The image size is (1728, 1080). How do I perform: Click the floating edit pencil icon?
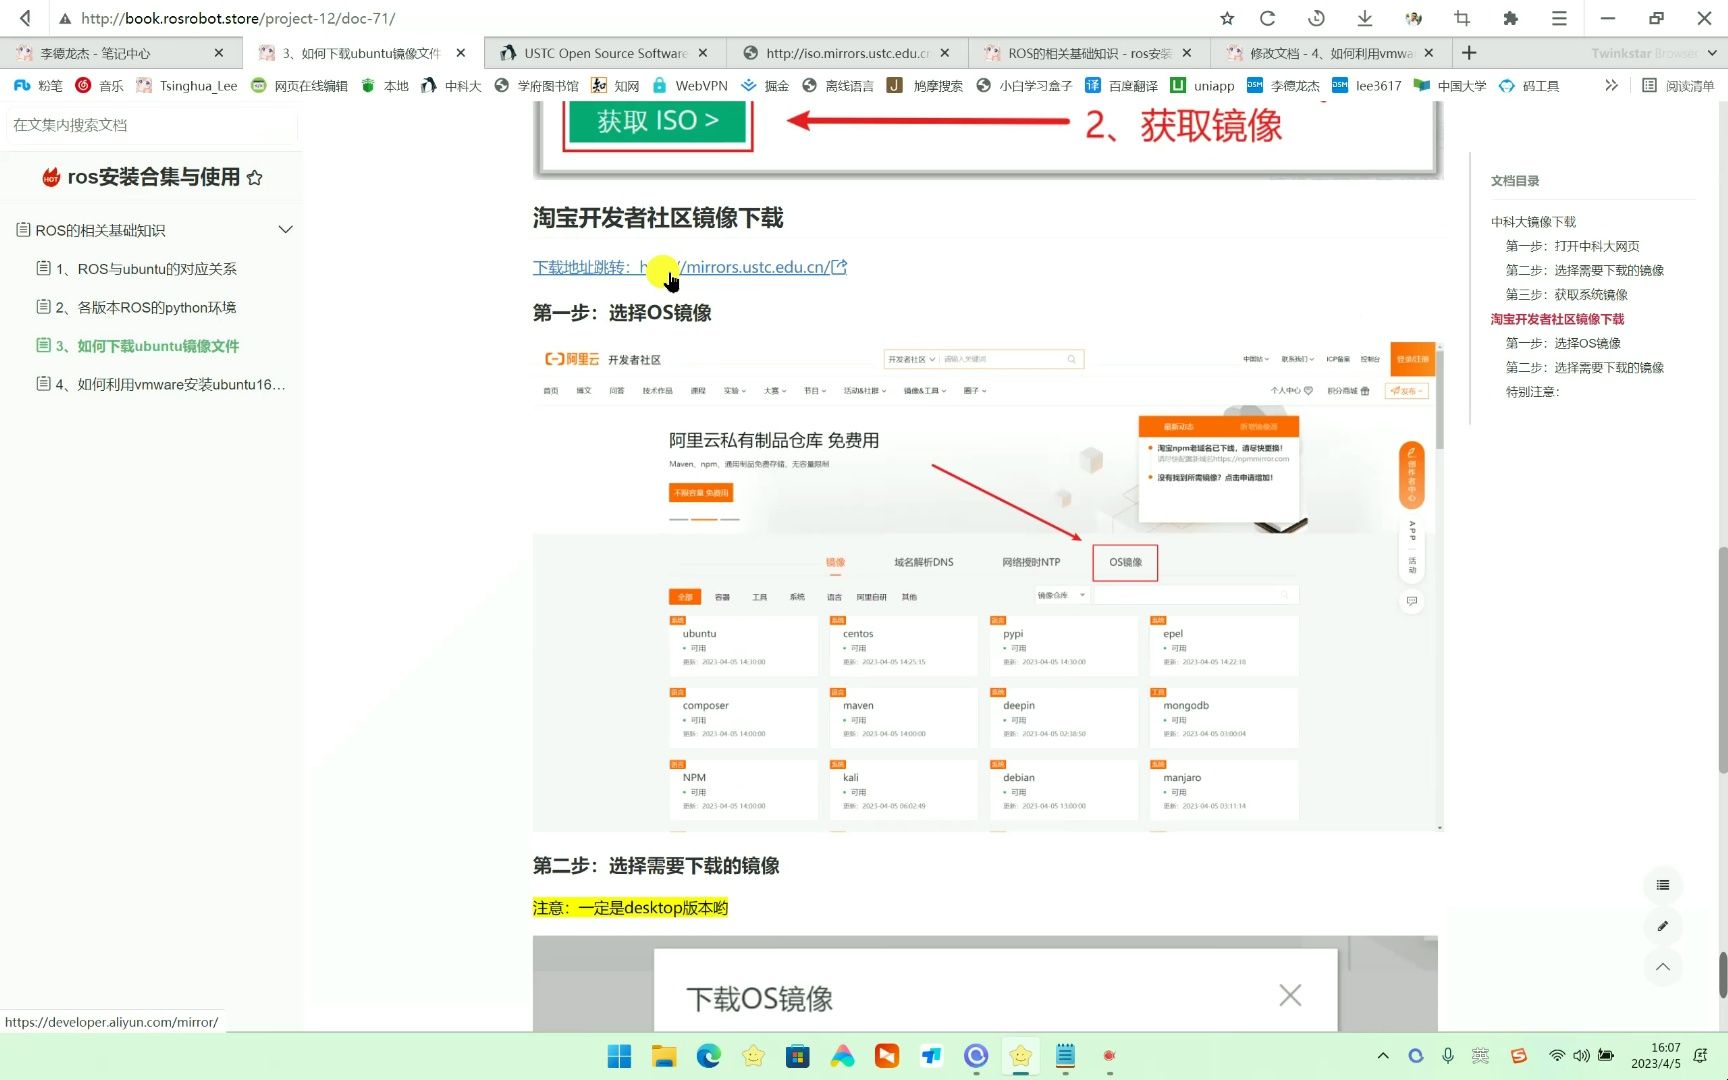[x=1663, y=926]
